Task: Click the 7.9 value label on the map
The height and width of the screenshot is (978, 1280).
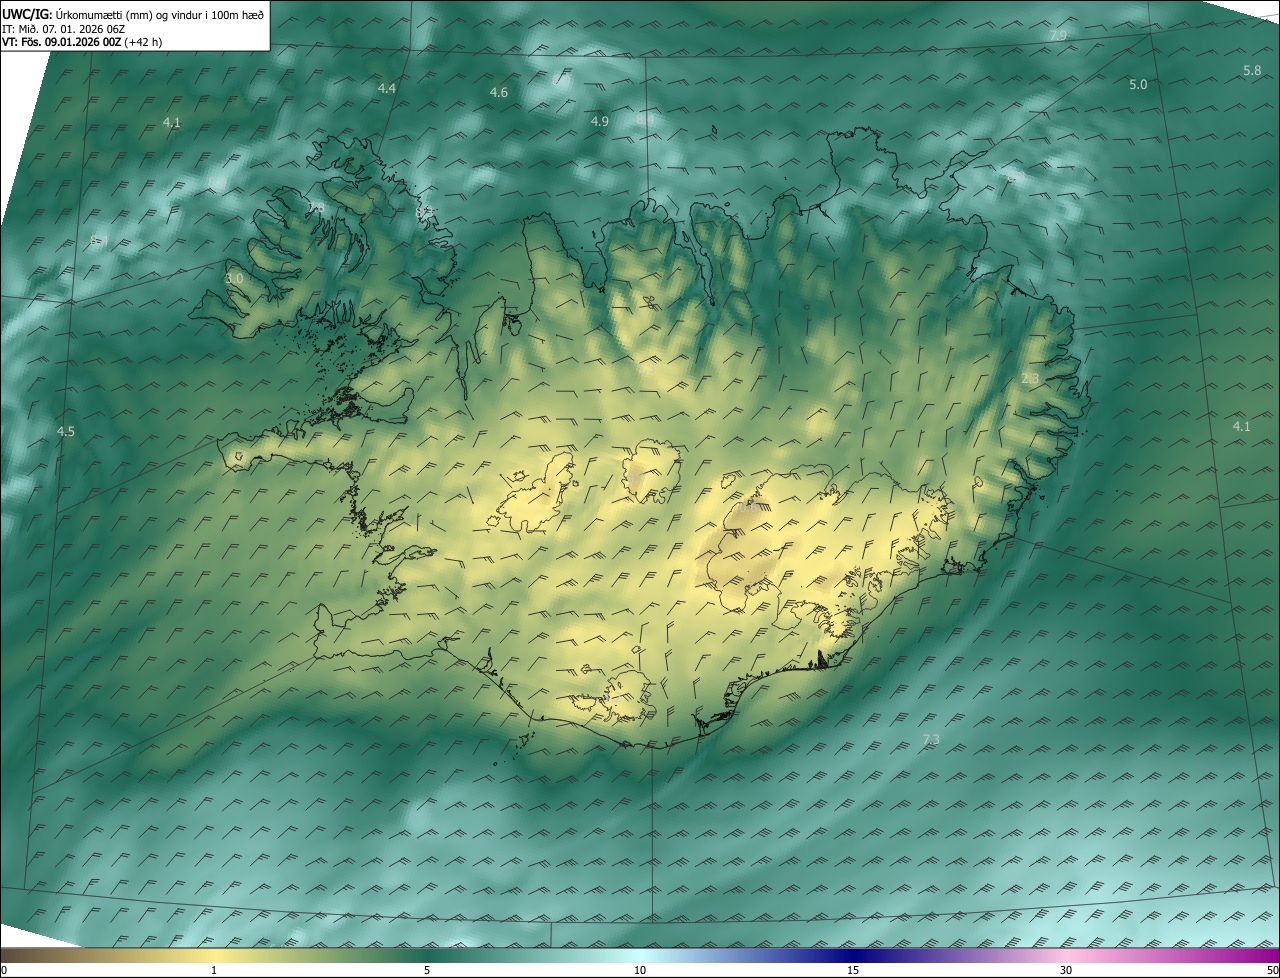Action: tap(1058, 36)
